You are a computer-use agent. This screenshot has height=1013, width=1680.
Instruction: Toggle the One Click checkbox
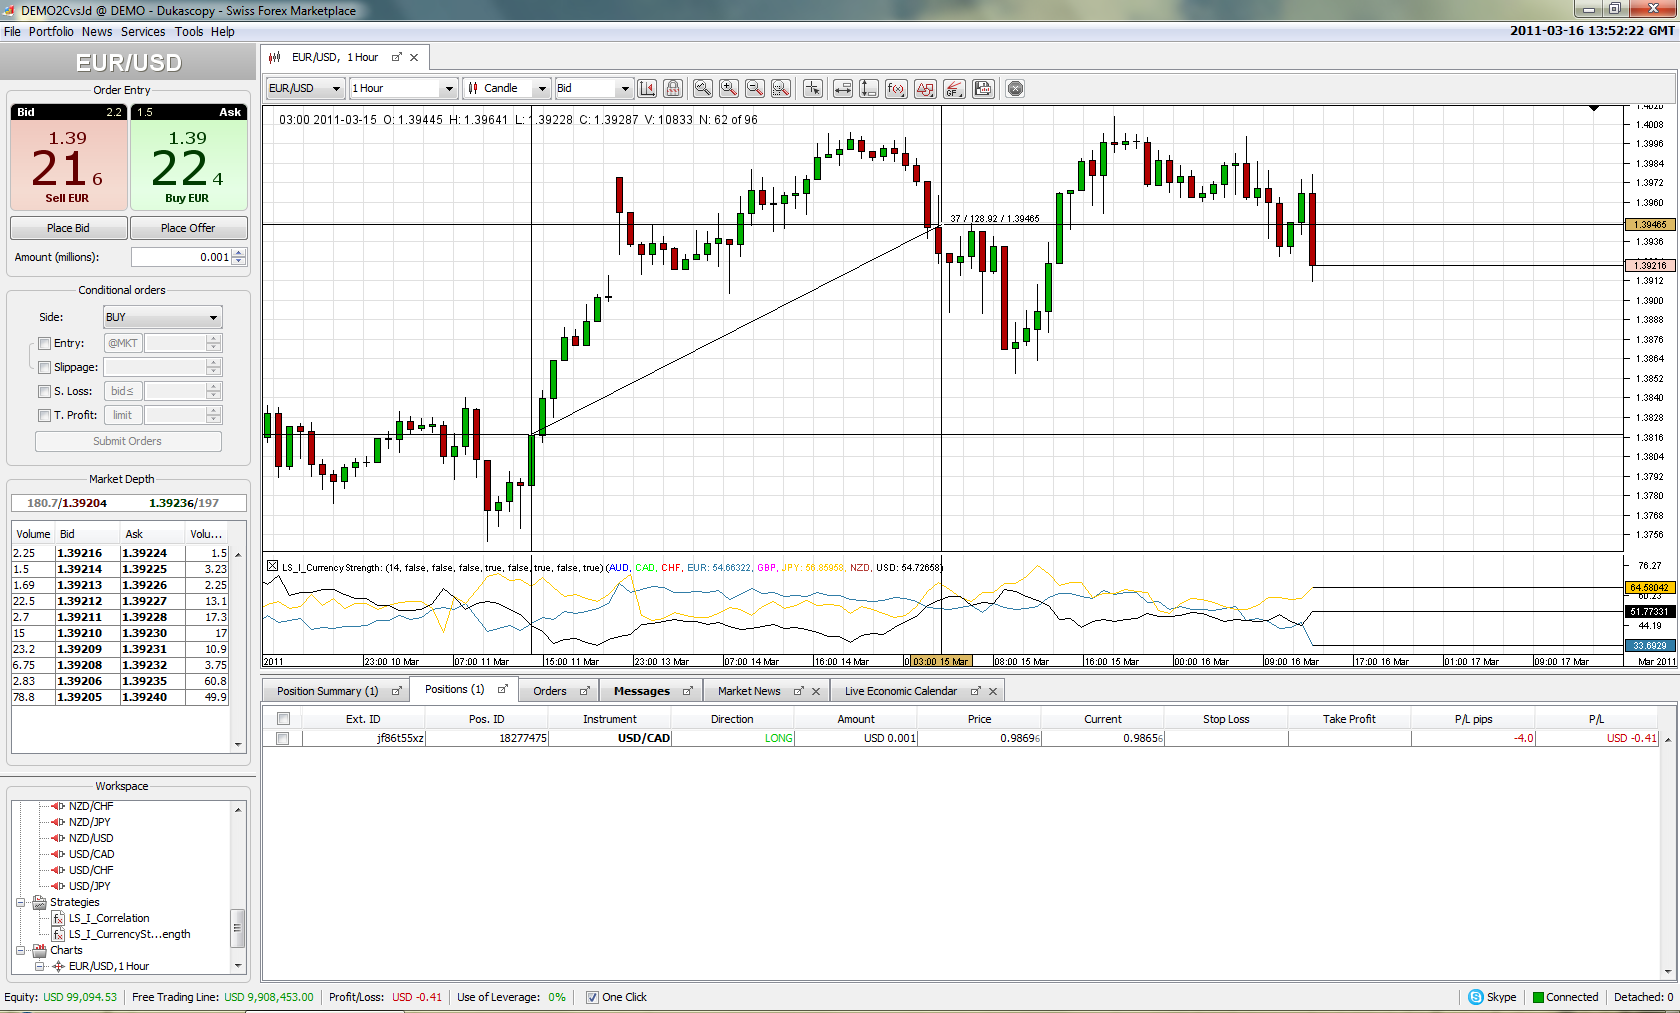point(592,997)
